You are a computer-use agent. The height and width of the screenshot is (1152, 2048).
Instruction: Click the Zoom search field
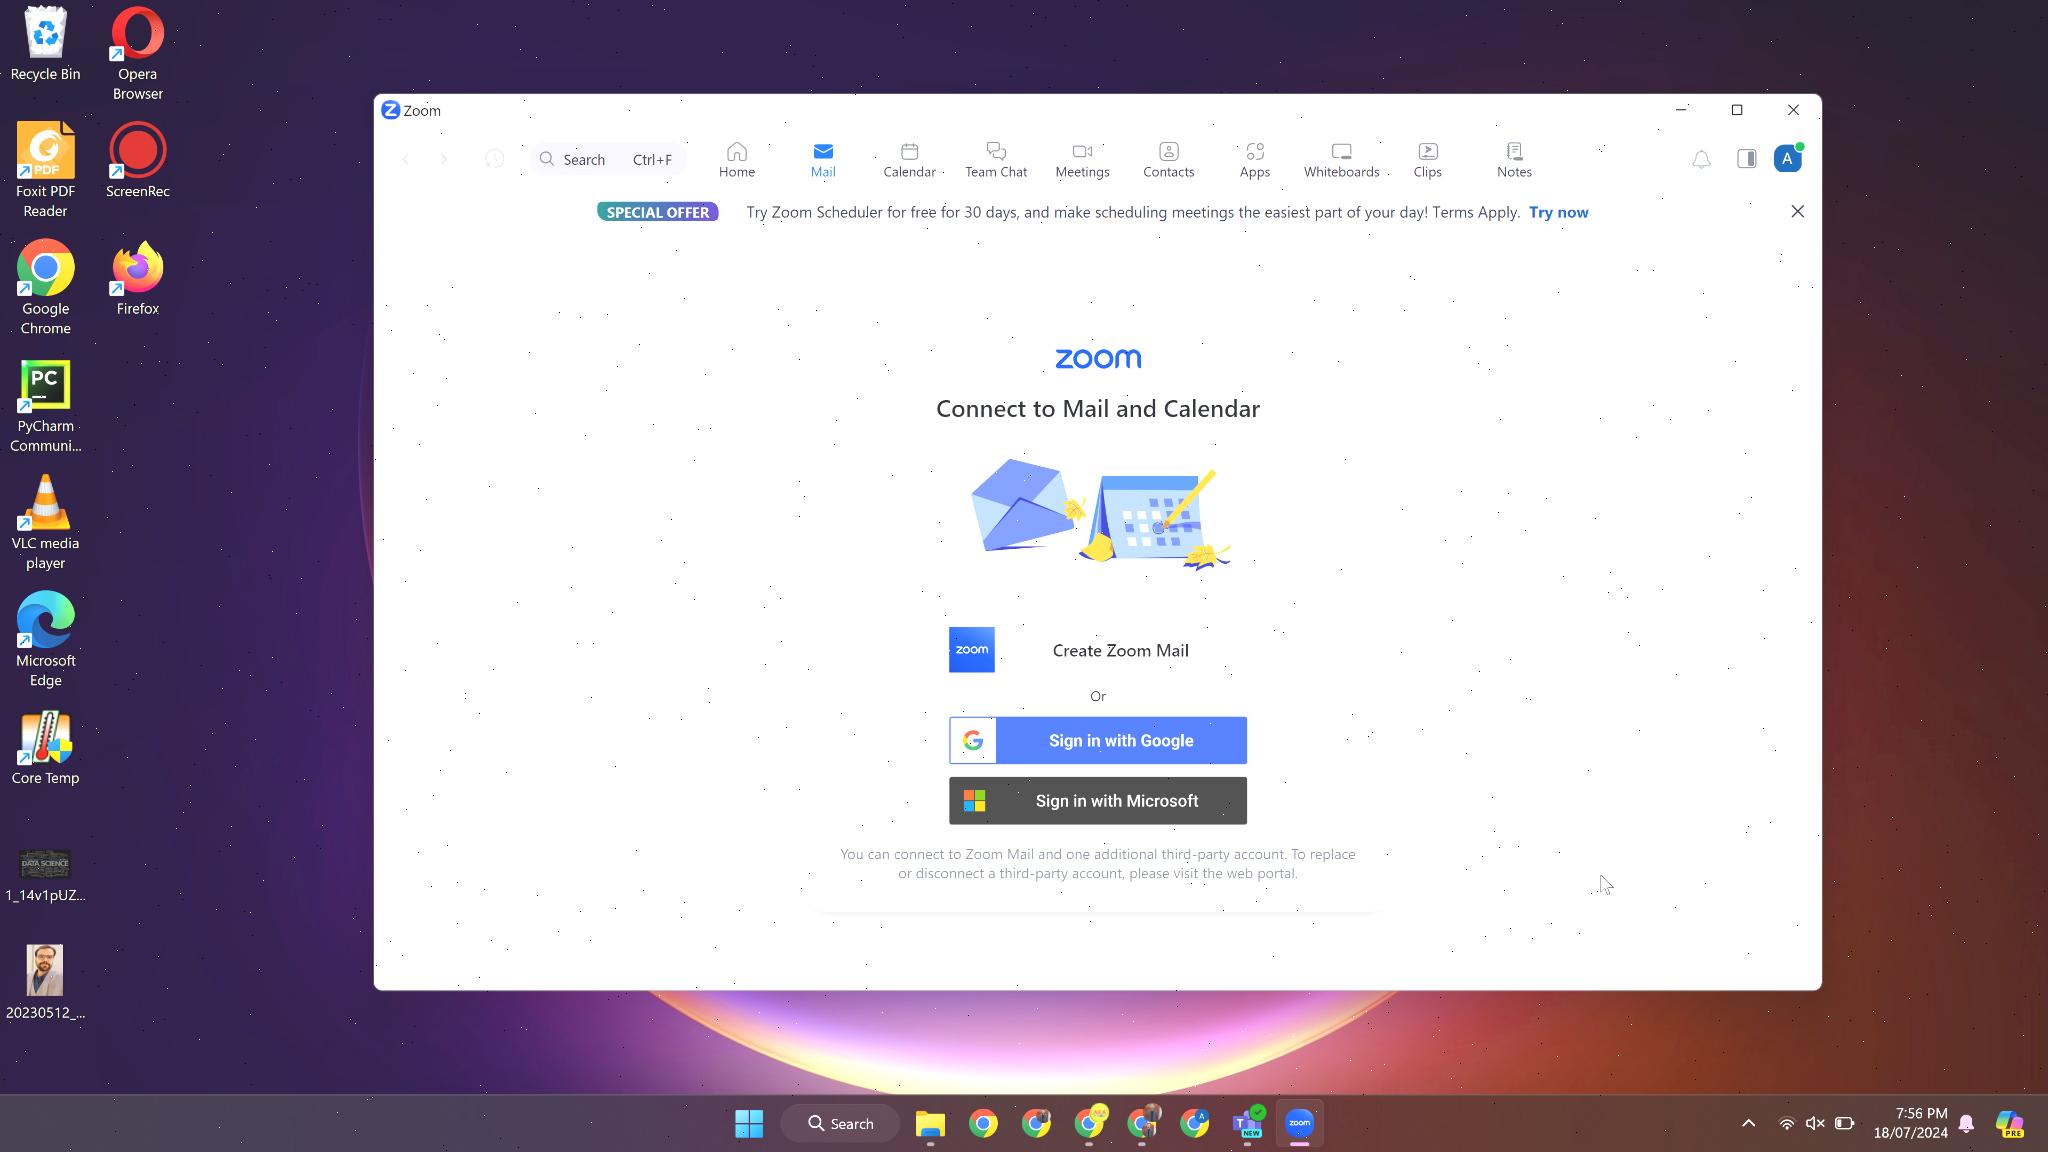tap(608, 159)
